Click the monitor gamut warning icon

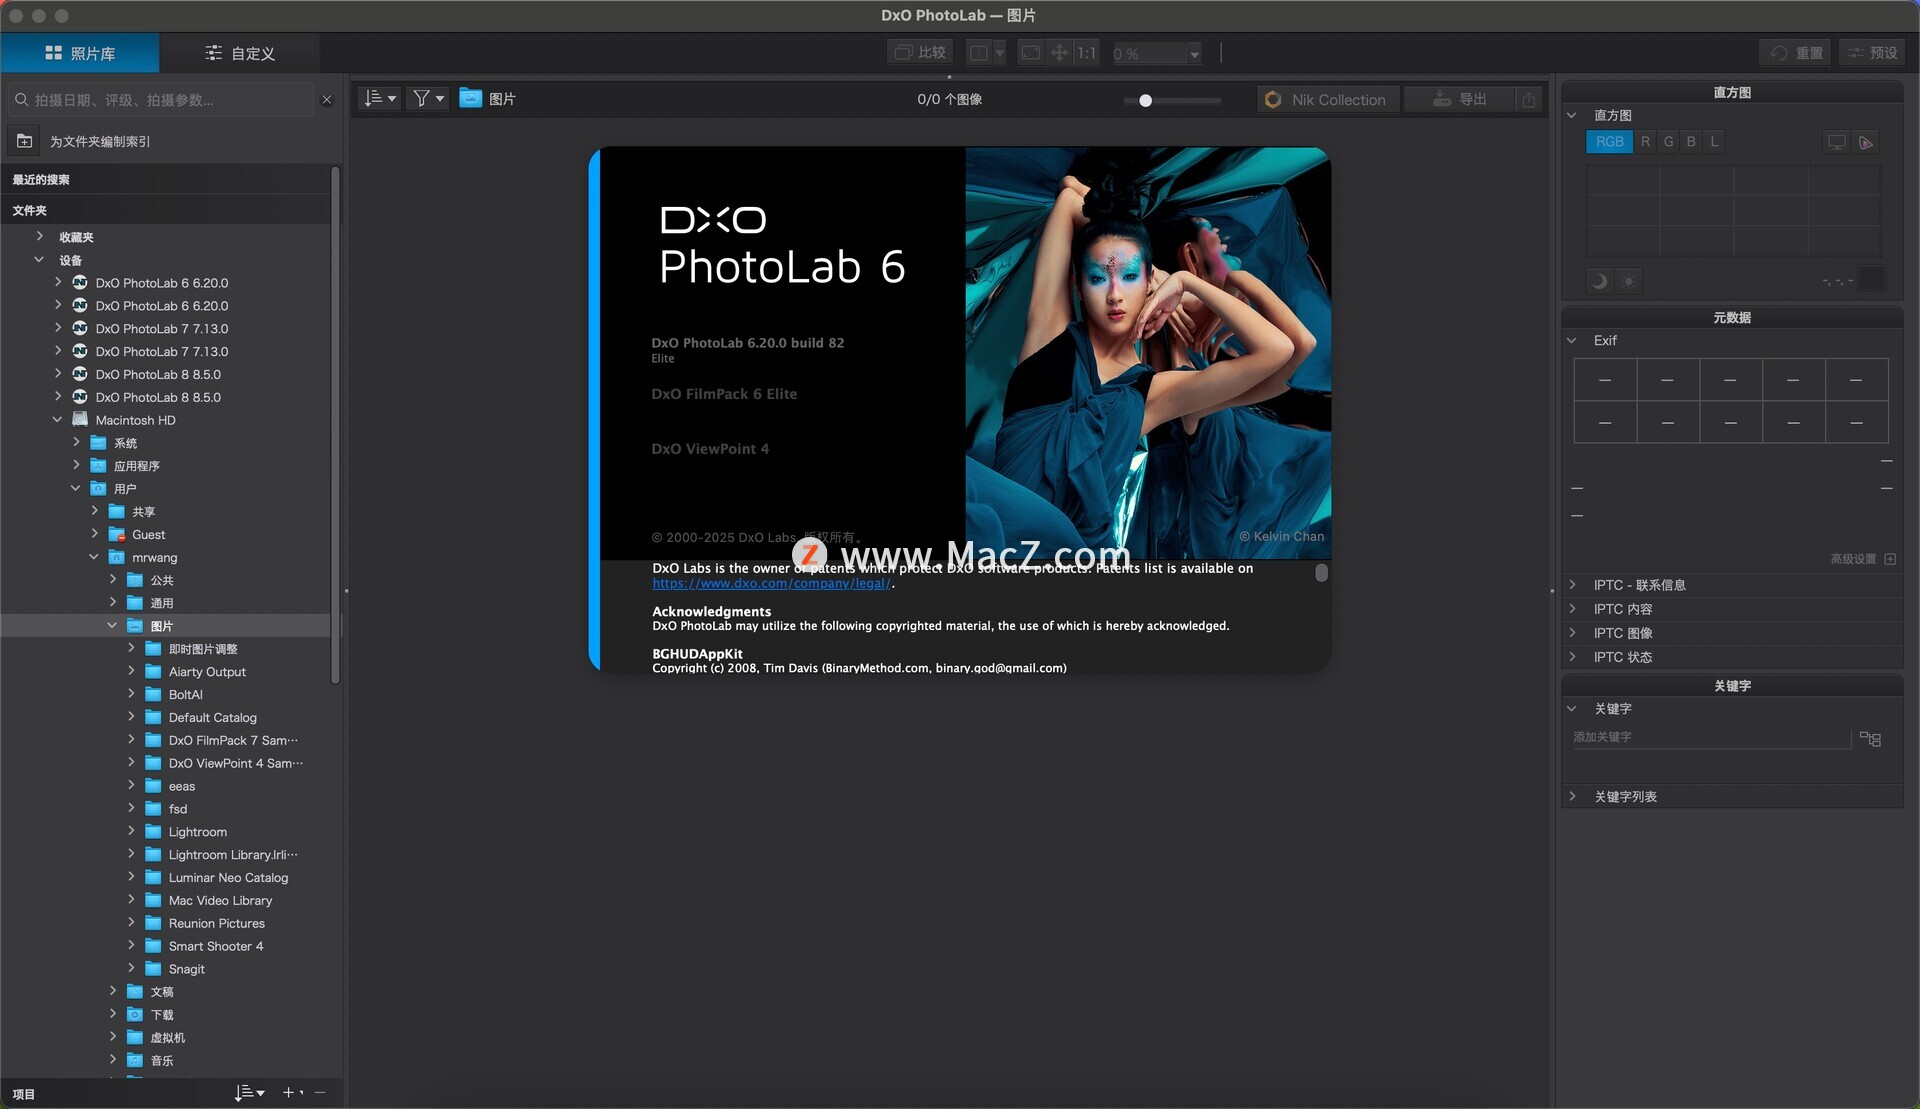pos(1836,142)
